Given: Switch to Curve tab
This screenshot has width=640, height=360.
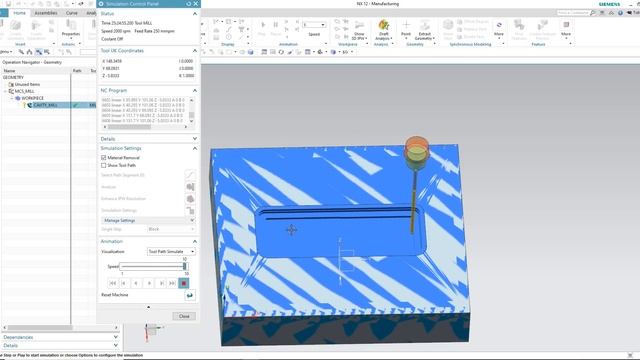Looking at the screenshot, I should [71, 13].
